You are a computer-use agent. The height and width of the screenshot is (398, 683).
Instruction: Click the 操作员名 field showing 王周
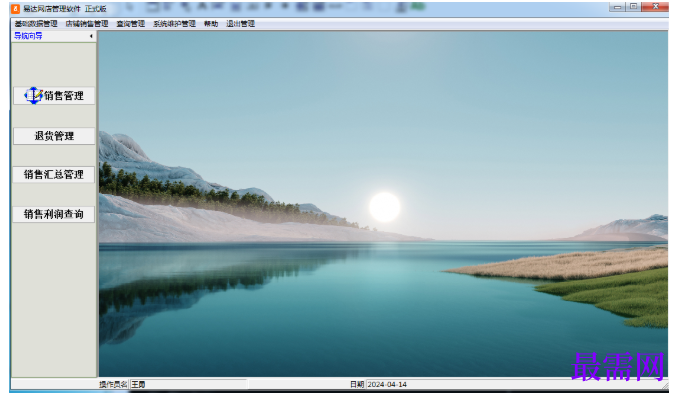[x=189, y=384]
